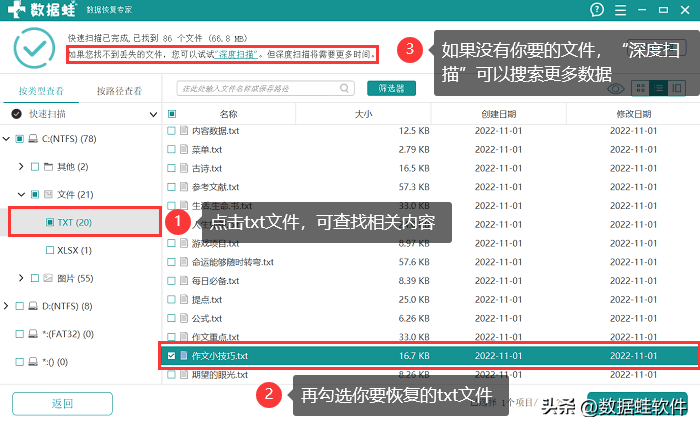This screenshot has width=700, height=428.
Task: Click file icon of 公式.txt
Action: tap(183, 318)
